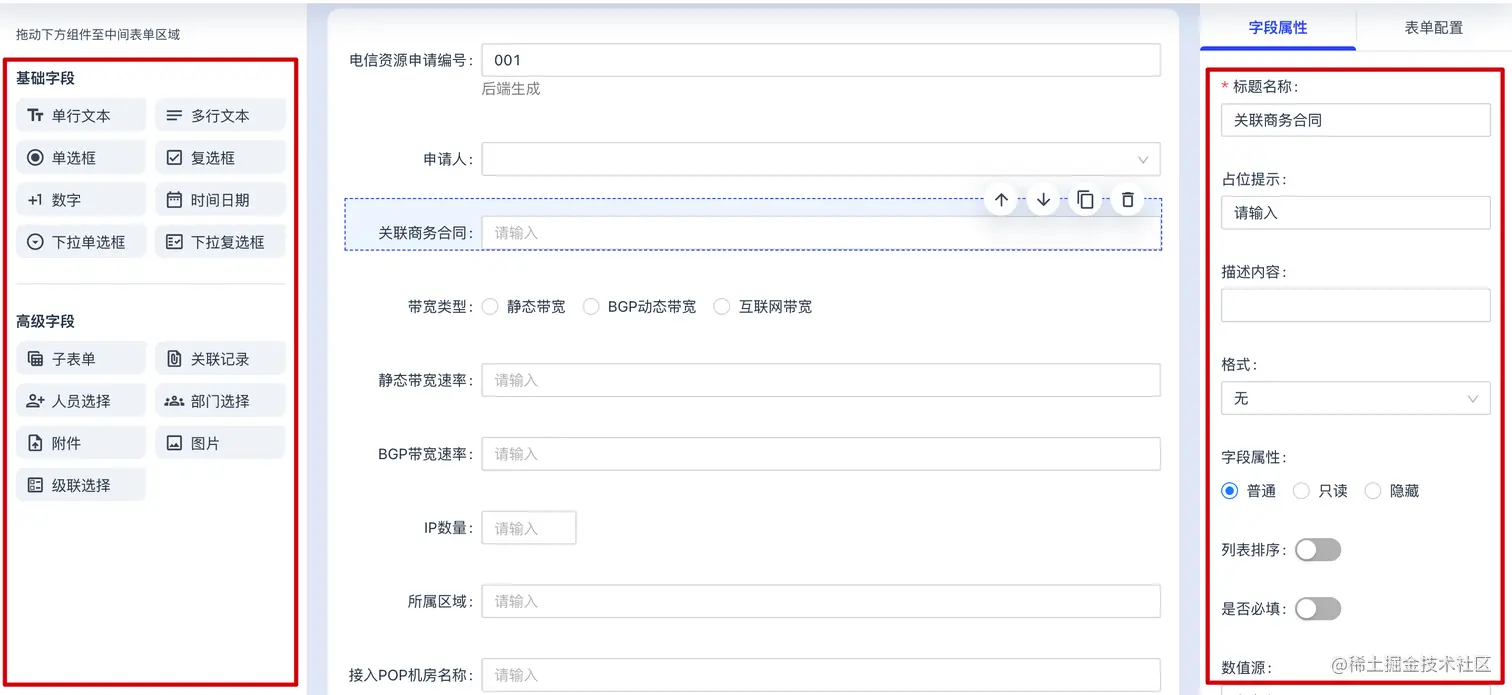Click the 描述内容 property field

click(1355, 305)
